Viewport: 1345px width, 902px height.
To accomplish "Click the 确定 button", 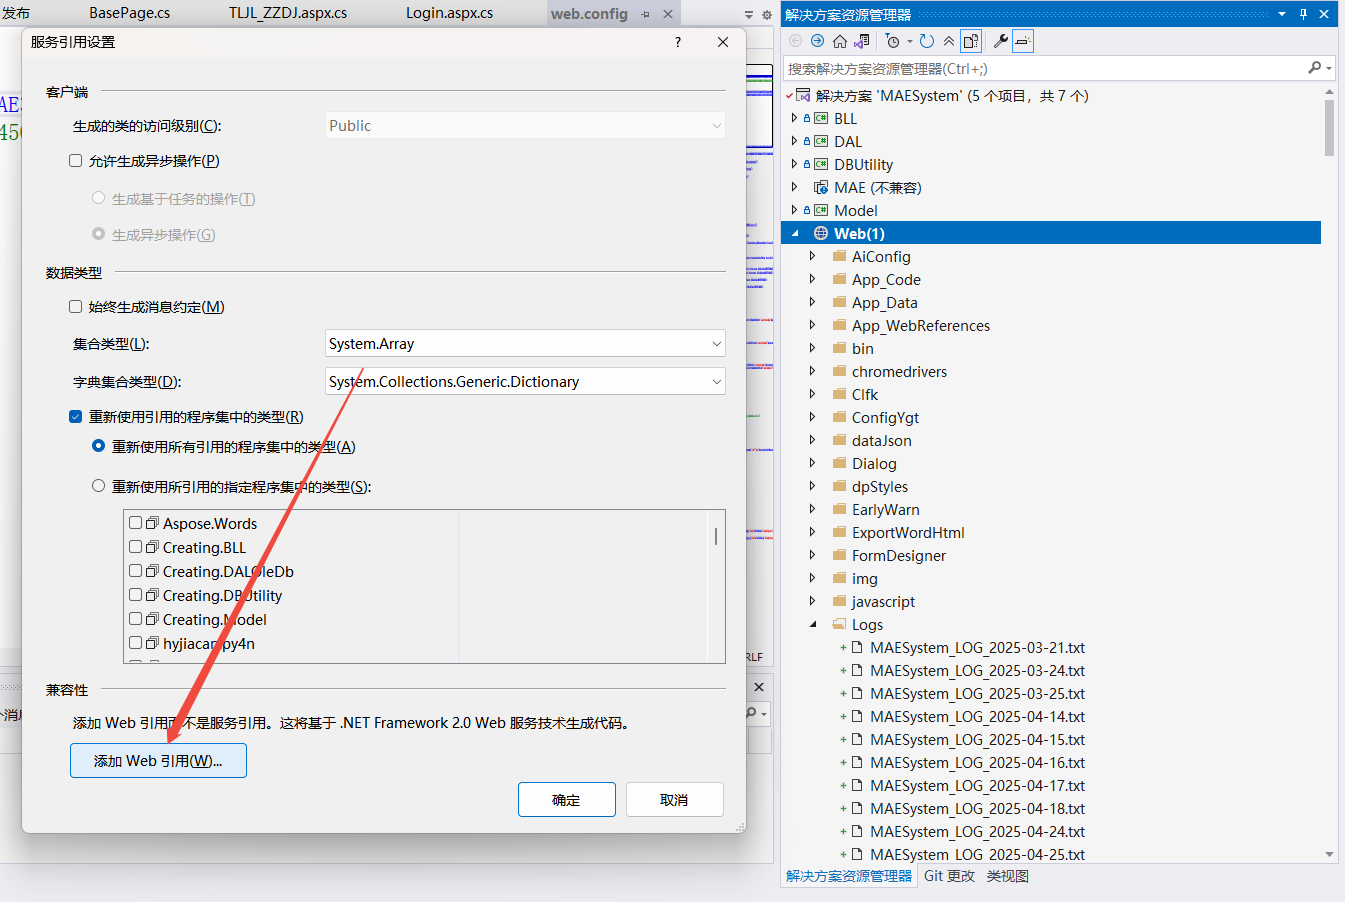I will coord(566,799).
